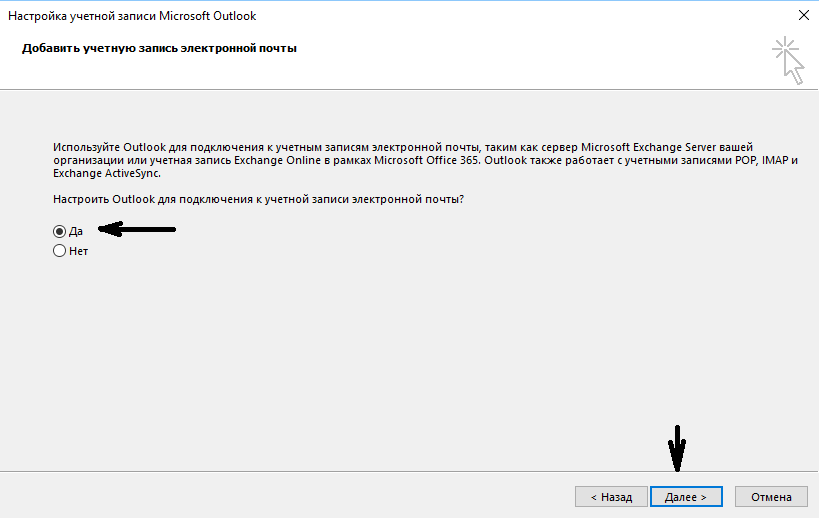Click the "Exchange ActiveSync" text in description
The width and height of the screenshot is (819, 518).
click(x=105, y=173)
